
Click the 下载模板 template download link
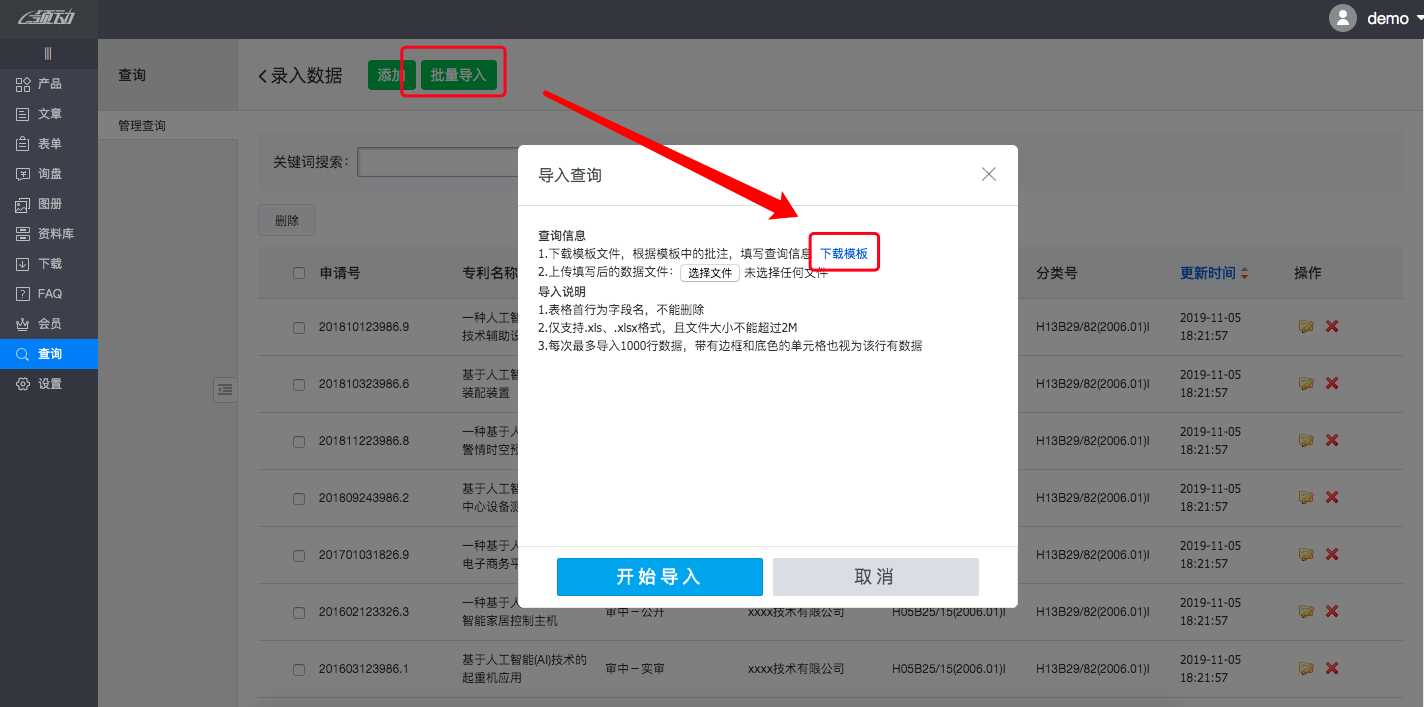(843, 252)
